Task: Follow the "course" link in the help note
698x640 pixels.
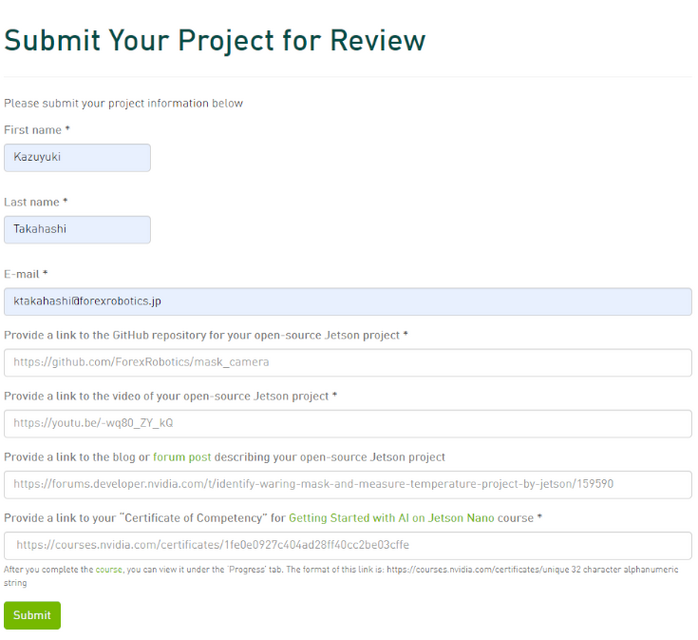Action: pos(108,570)
